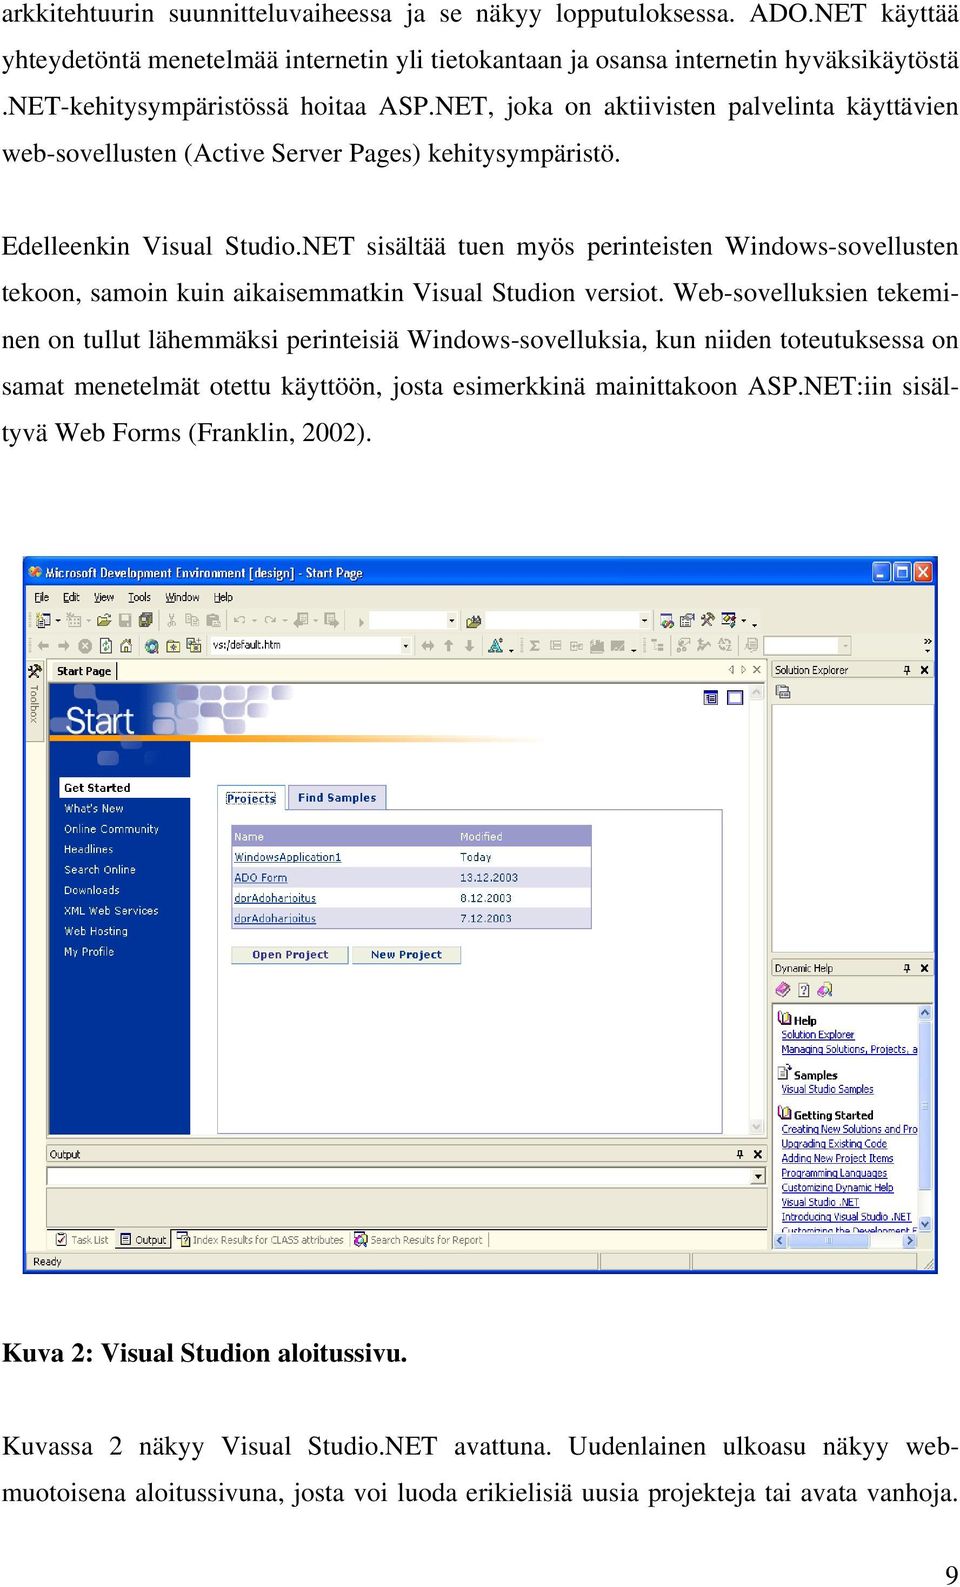Click the Redo arrow icon

coord(270,621)
